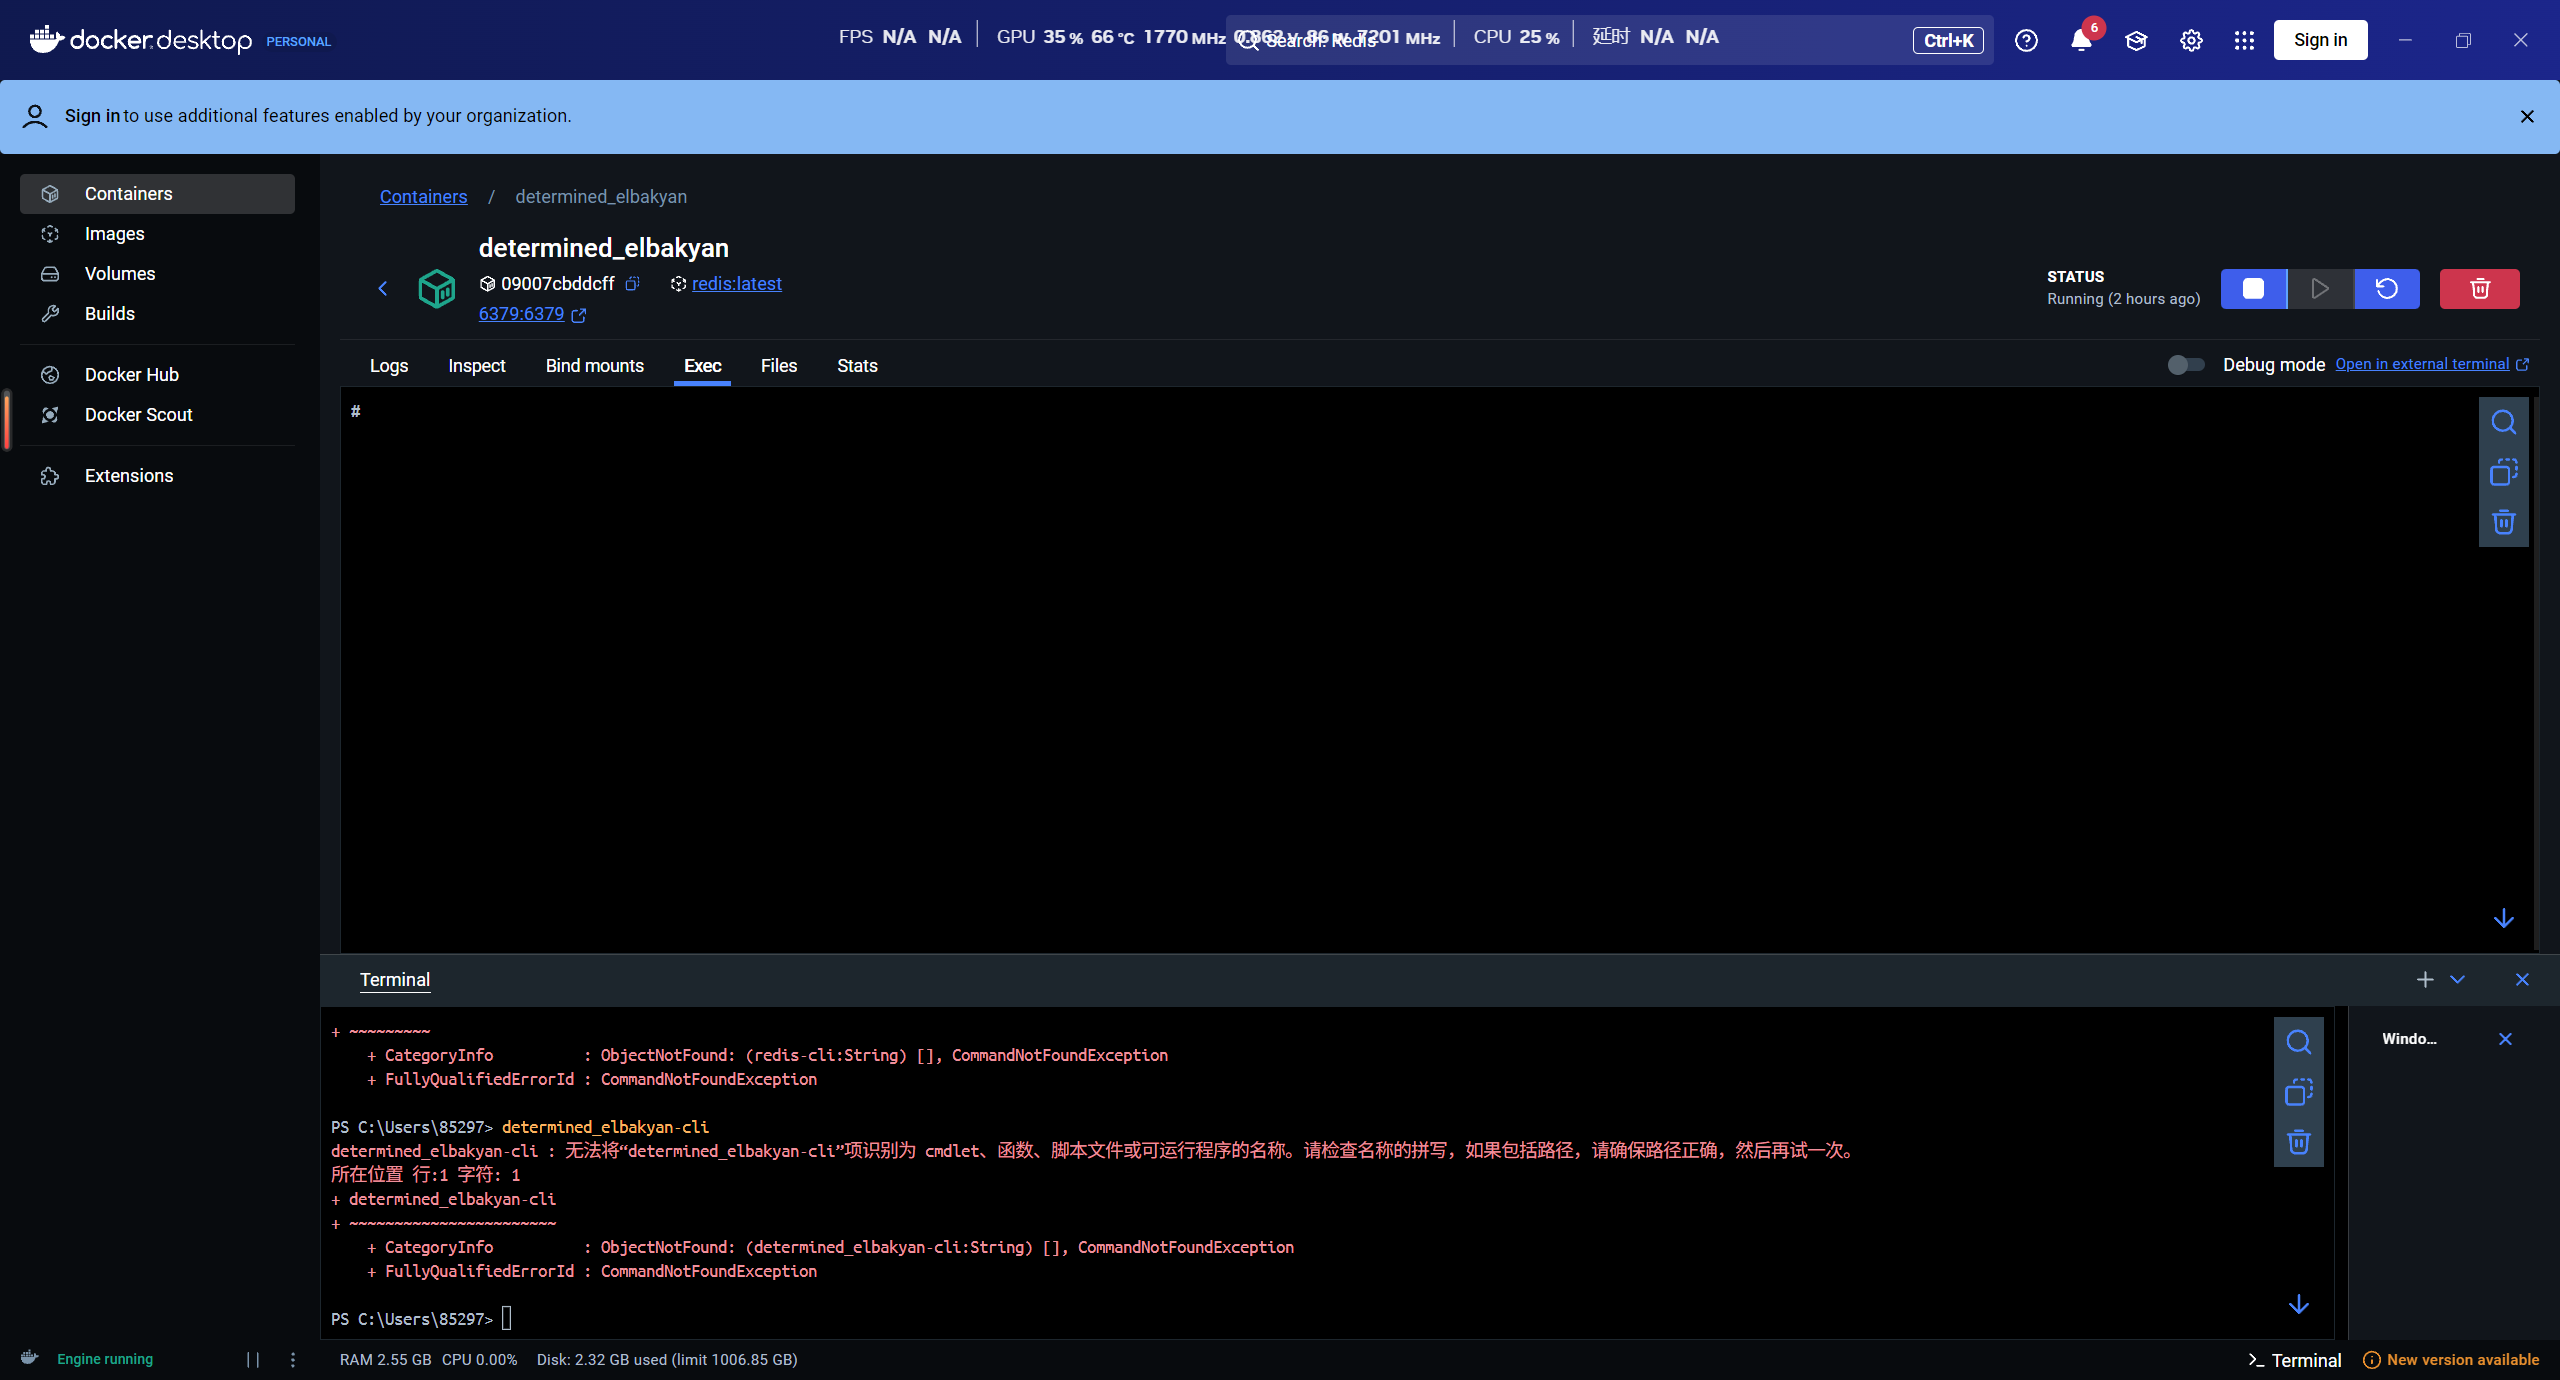The image size is (2560, 1380).
Task: Clear the Exec terminal with trash icon
Action: pyautogui.click(x=2503, y=522)
